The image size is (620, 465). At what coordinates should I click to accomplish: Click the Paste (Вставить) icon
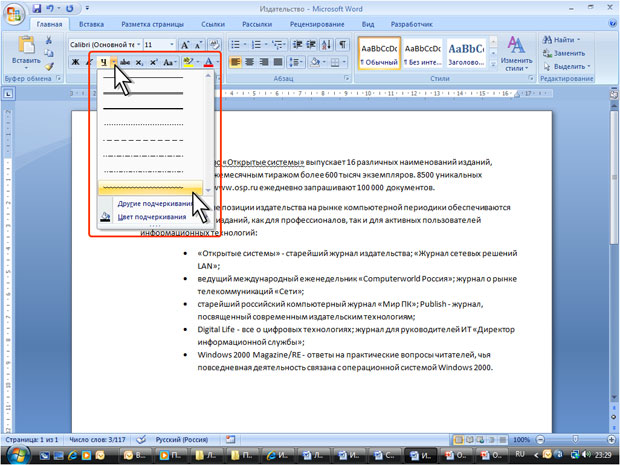(x=26, y=44)
